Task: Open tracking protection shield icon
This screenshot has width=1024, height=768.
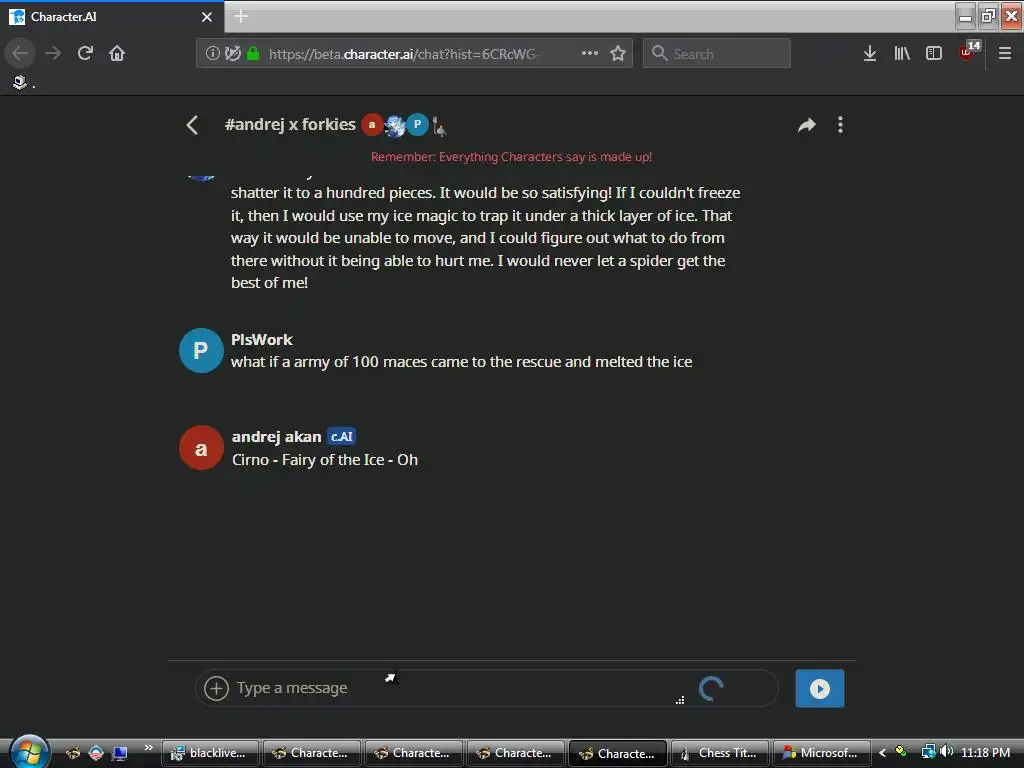Action: pyautogui.click(x=233, y=53)
